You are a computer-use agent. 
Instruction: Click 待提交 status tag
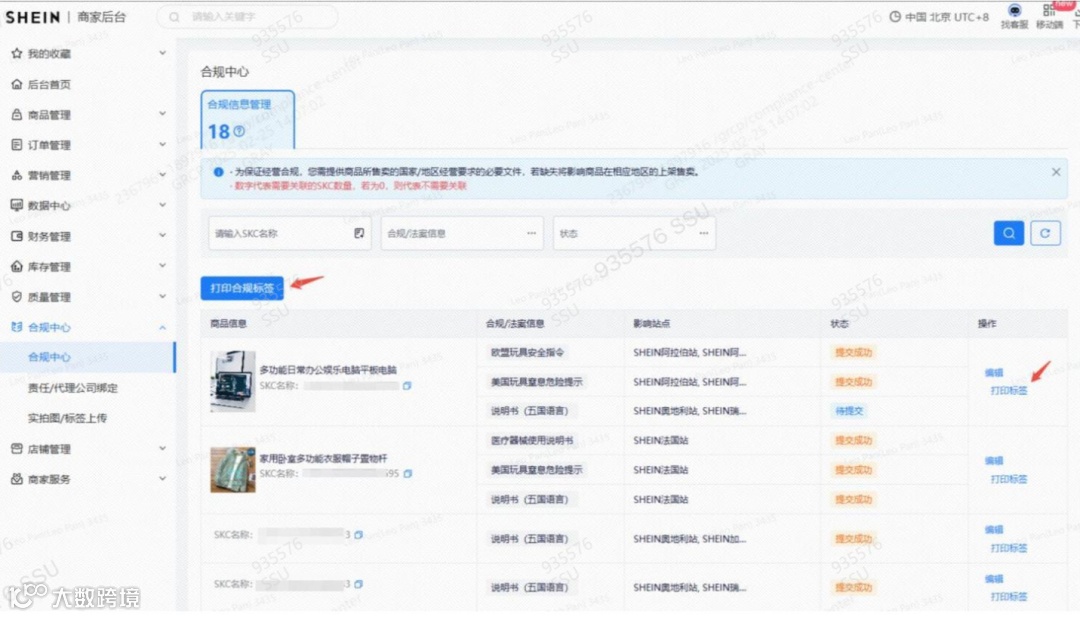[849, 411]
